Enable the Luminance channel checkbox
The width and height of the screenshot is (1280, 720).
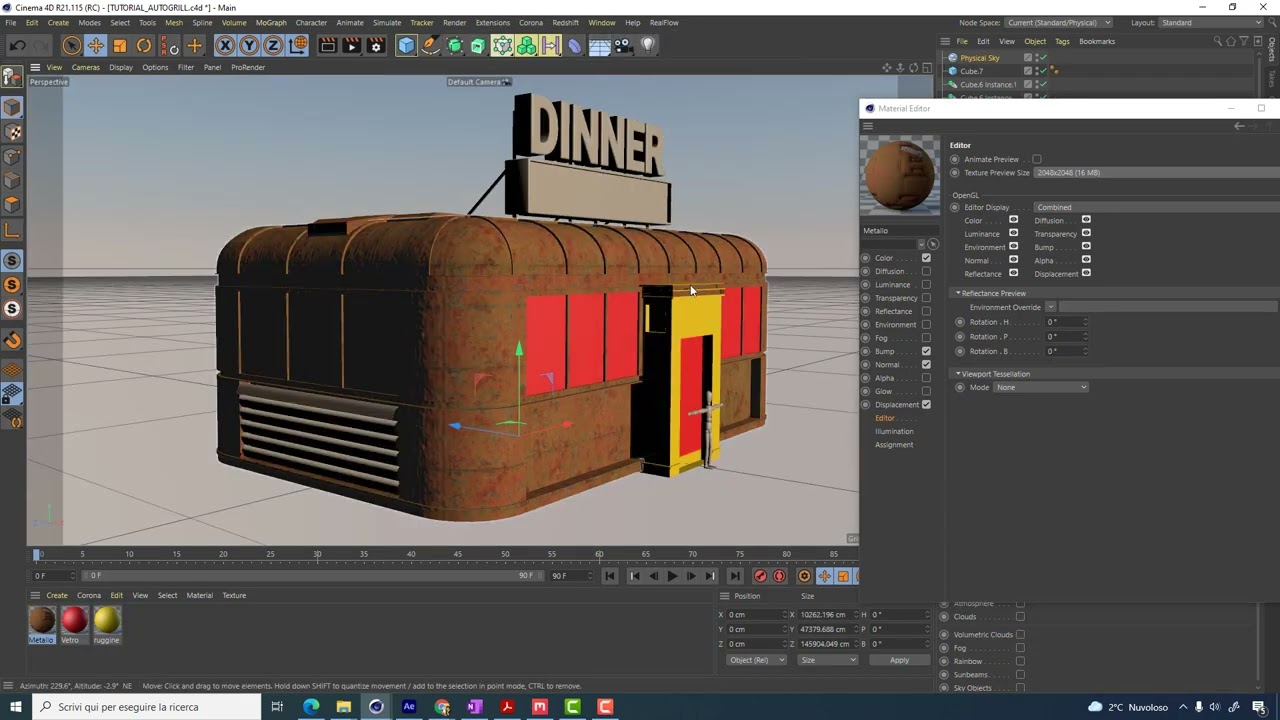926,285
